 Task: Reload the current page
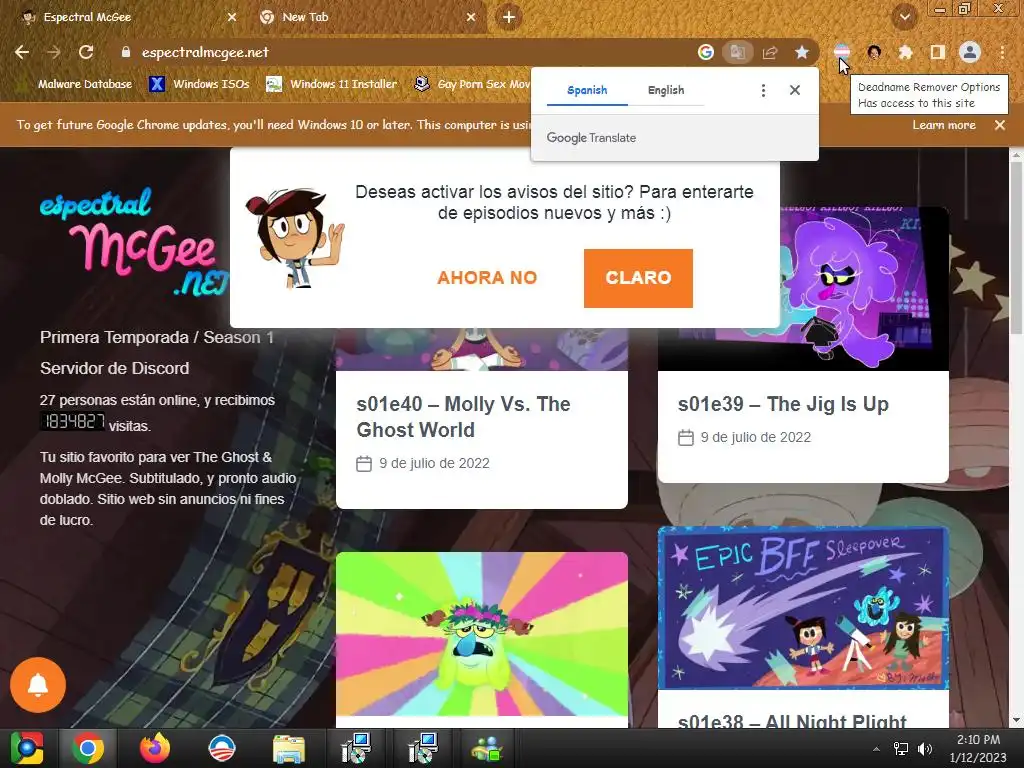(86, 52)
